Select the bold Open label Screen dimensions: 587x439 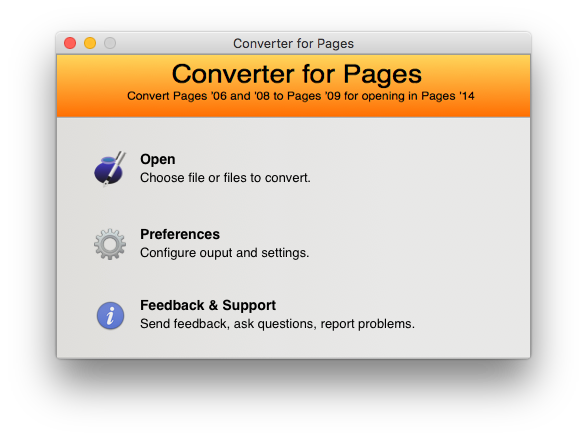pos(158,159)
